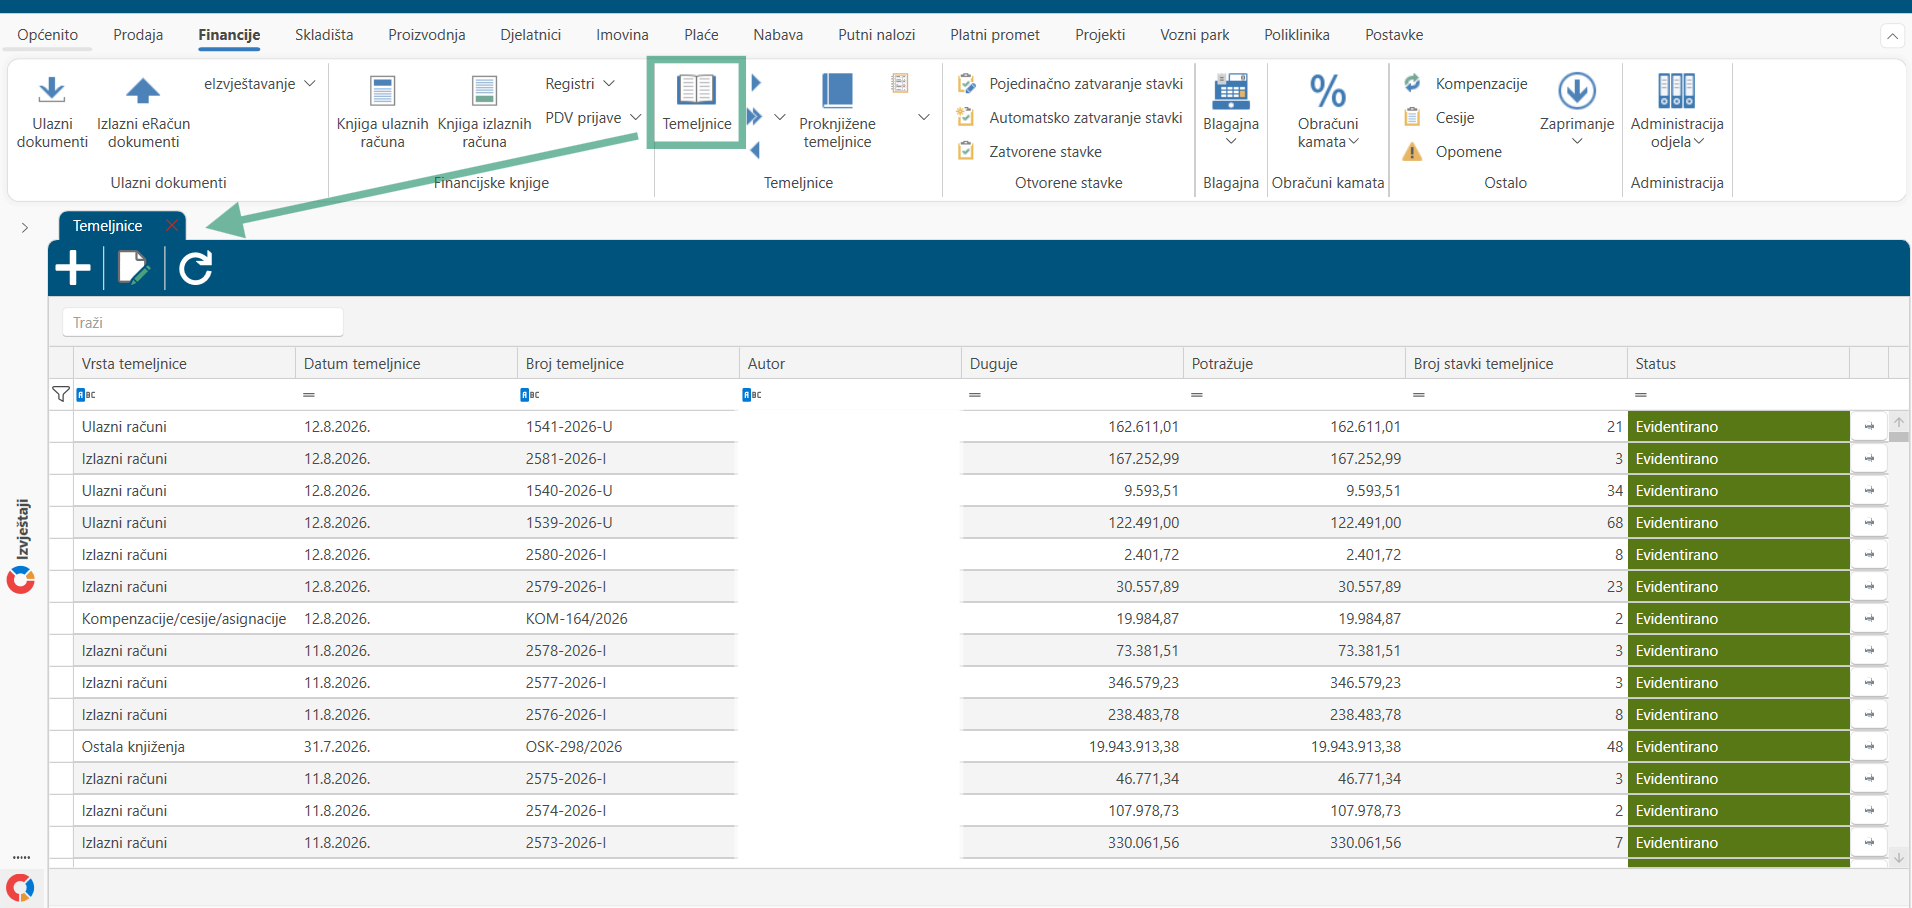Open Administracija odjela icon
Image resolution: width=1912 pixels, height=908 pixels.
[x=1677, y=91]
